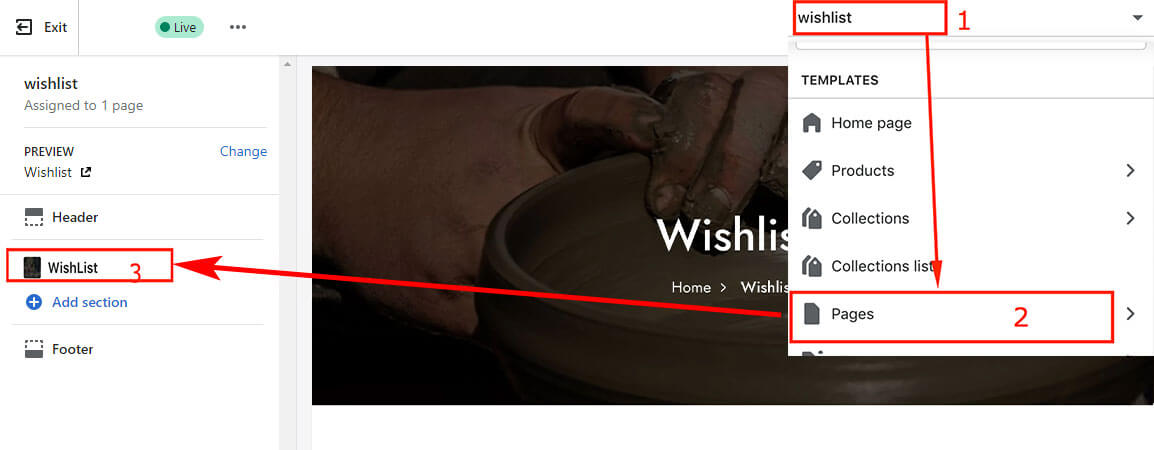Open Wishlist preview external link icon

coord(86,172)
